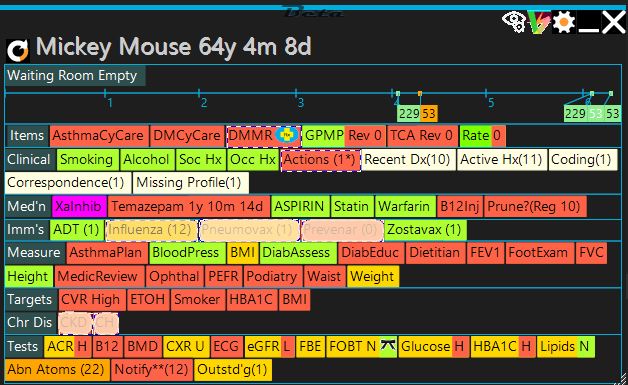Viewport: 628px width, 385px height.
Task: Click the refresh icon beside Mickey Mouse
Action: [x=18, y=50]
